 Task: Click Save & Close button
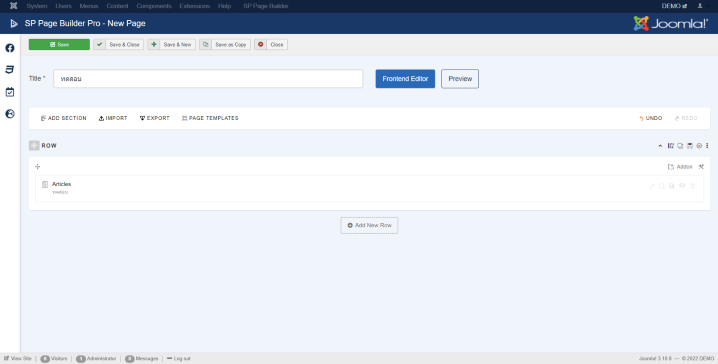coord(119,44)
